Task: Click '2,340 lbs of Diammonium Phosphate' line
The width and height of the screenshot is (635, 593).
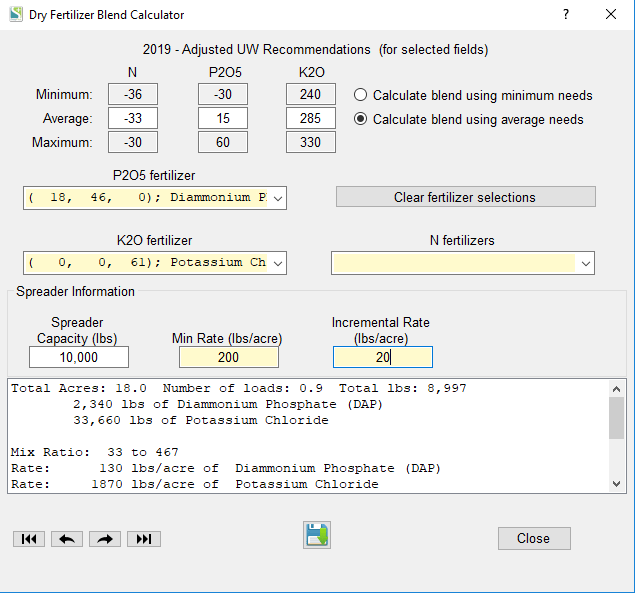Action: coord(228,404)
